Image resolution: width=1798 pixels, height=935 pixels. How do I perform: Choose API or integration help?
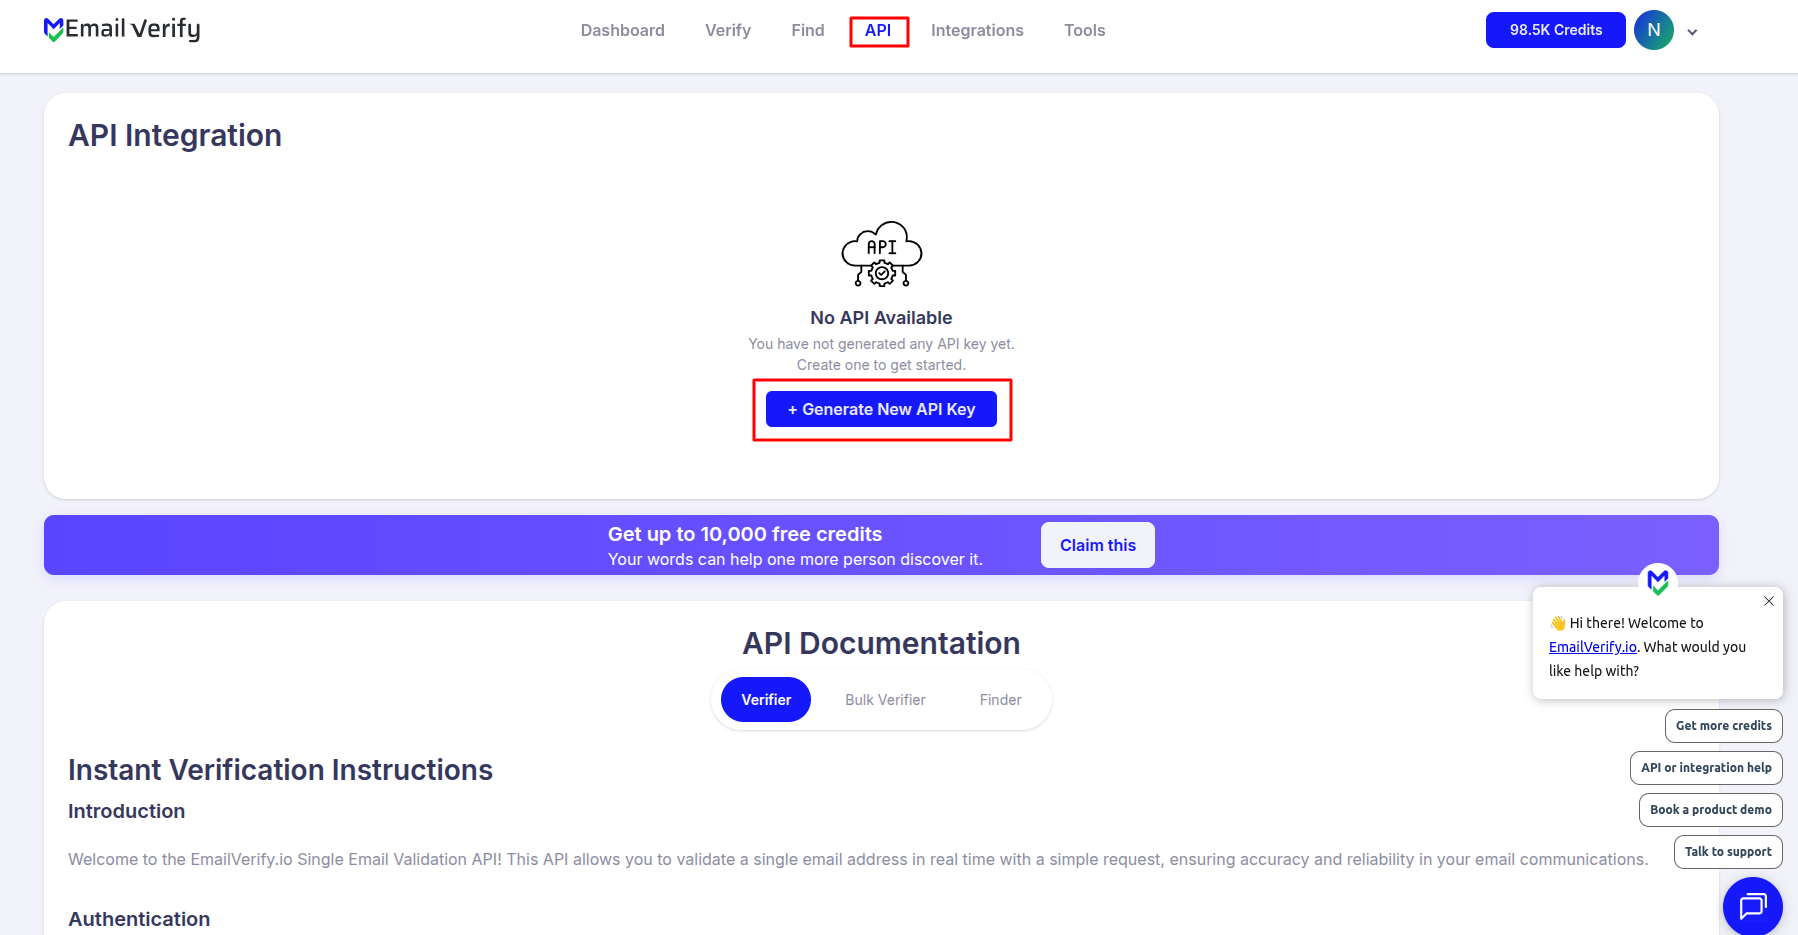[x=1705, y=768]
